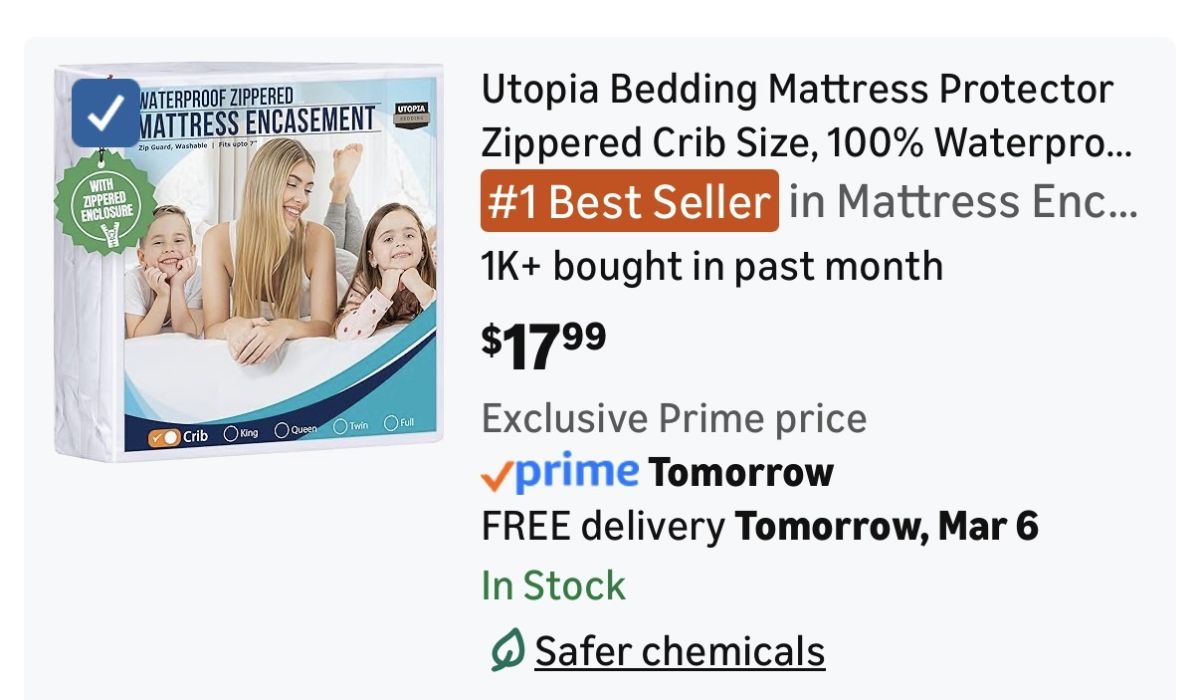Click the Exclusive Prime price label
Image resolution: width=1200 pixels, height=700 pixels.
(x=674, y=418)
